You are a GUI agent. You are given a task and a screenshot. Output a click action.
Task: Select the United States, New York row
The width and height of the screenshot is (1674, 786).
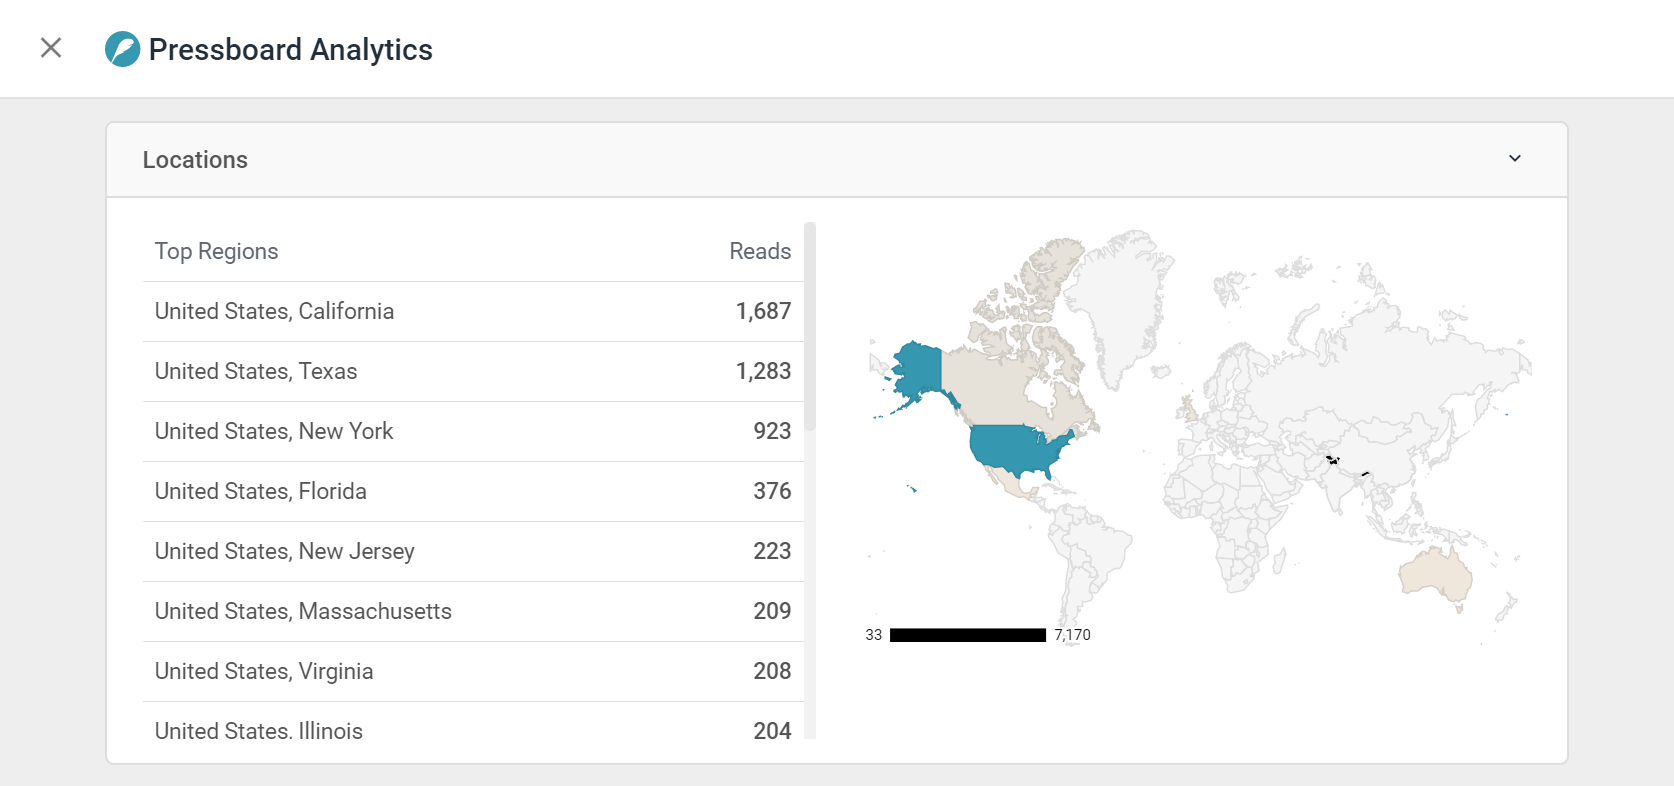point(473,432)
